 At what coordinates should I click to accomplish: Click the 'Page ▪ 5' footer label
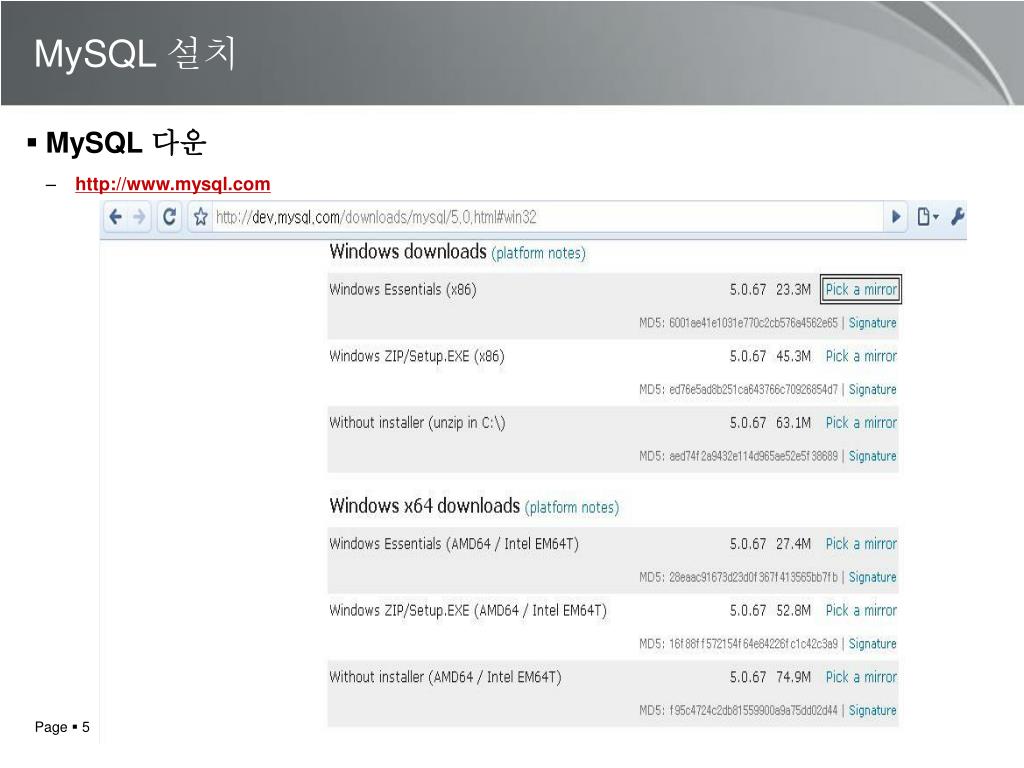[x=62, y=727]
